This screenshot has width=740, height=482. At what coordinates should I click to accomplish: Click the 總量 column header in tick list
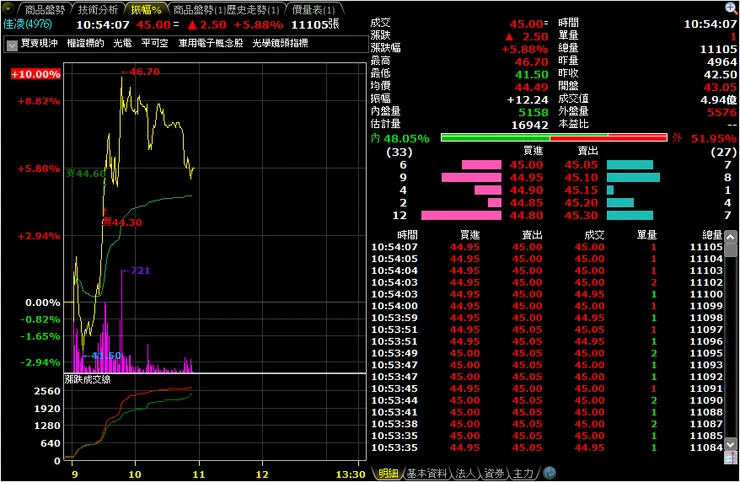pos(712,235)
